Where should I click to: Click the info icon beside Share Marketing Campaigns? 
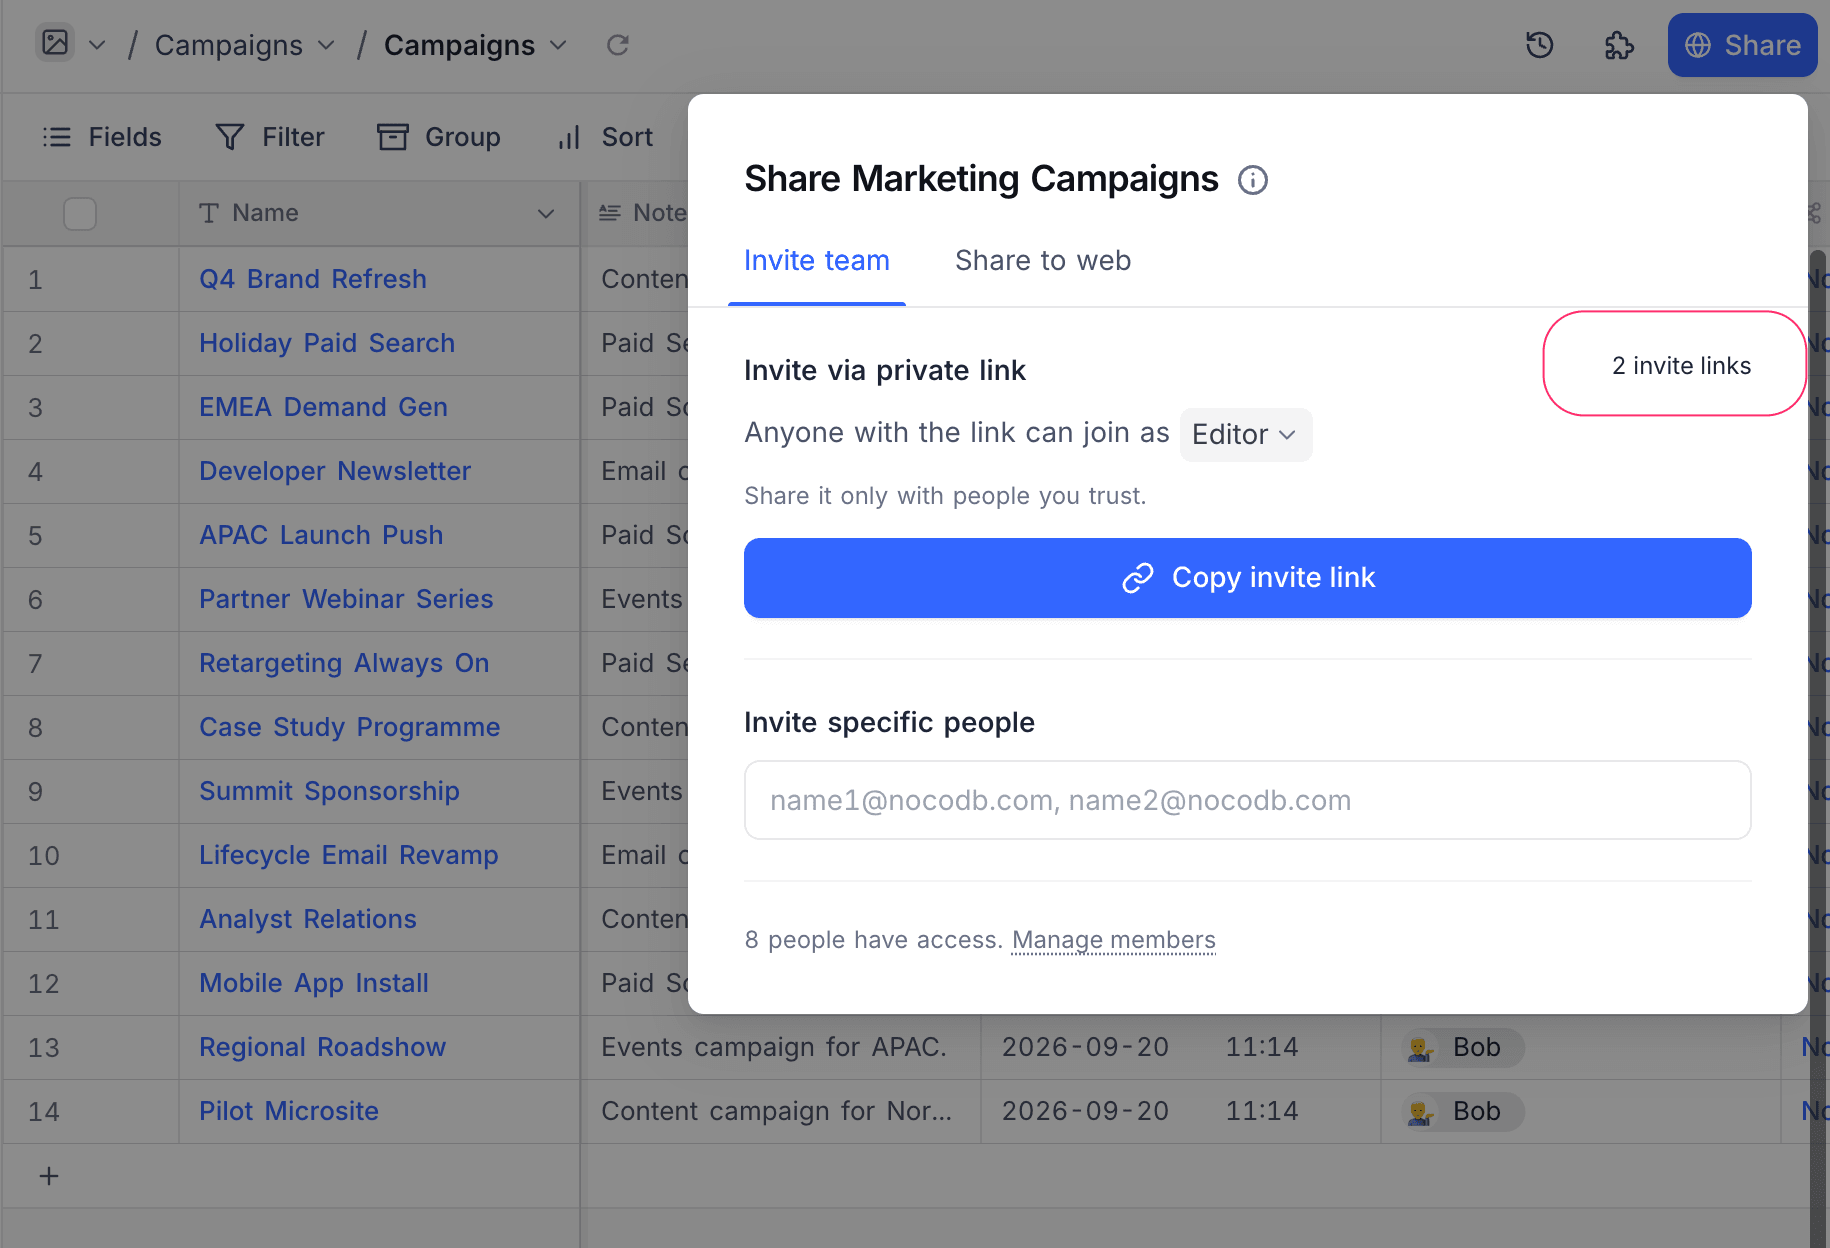point(1253,180)
